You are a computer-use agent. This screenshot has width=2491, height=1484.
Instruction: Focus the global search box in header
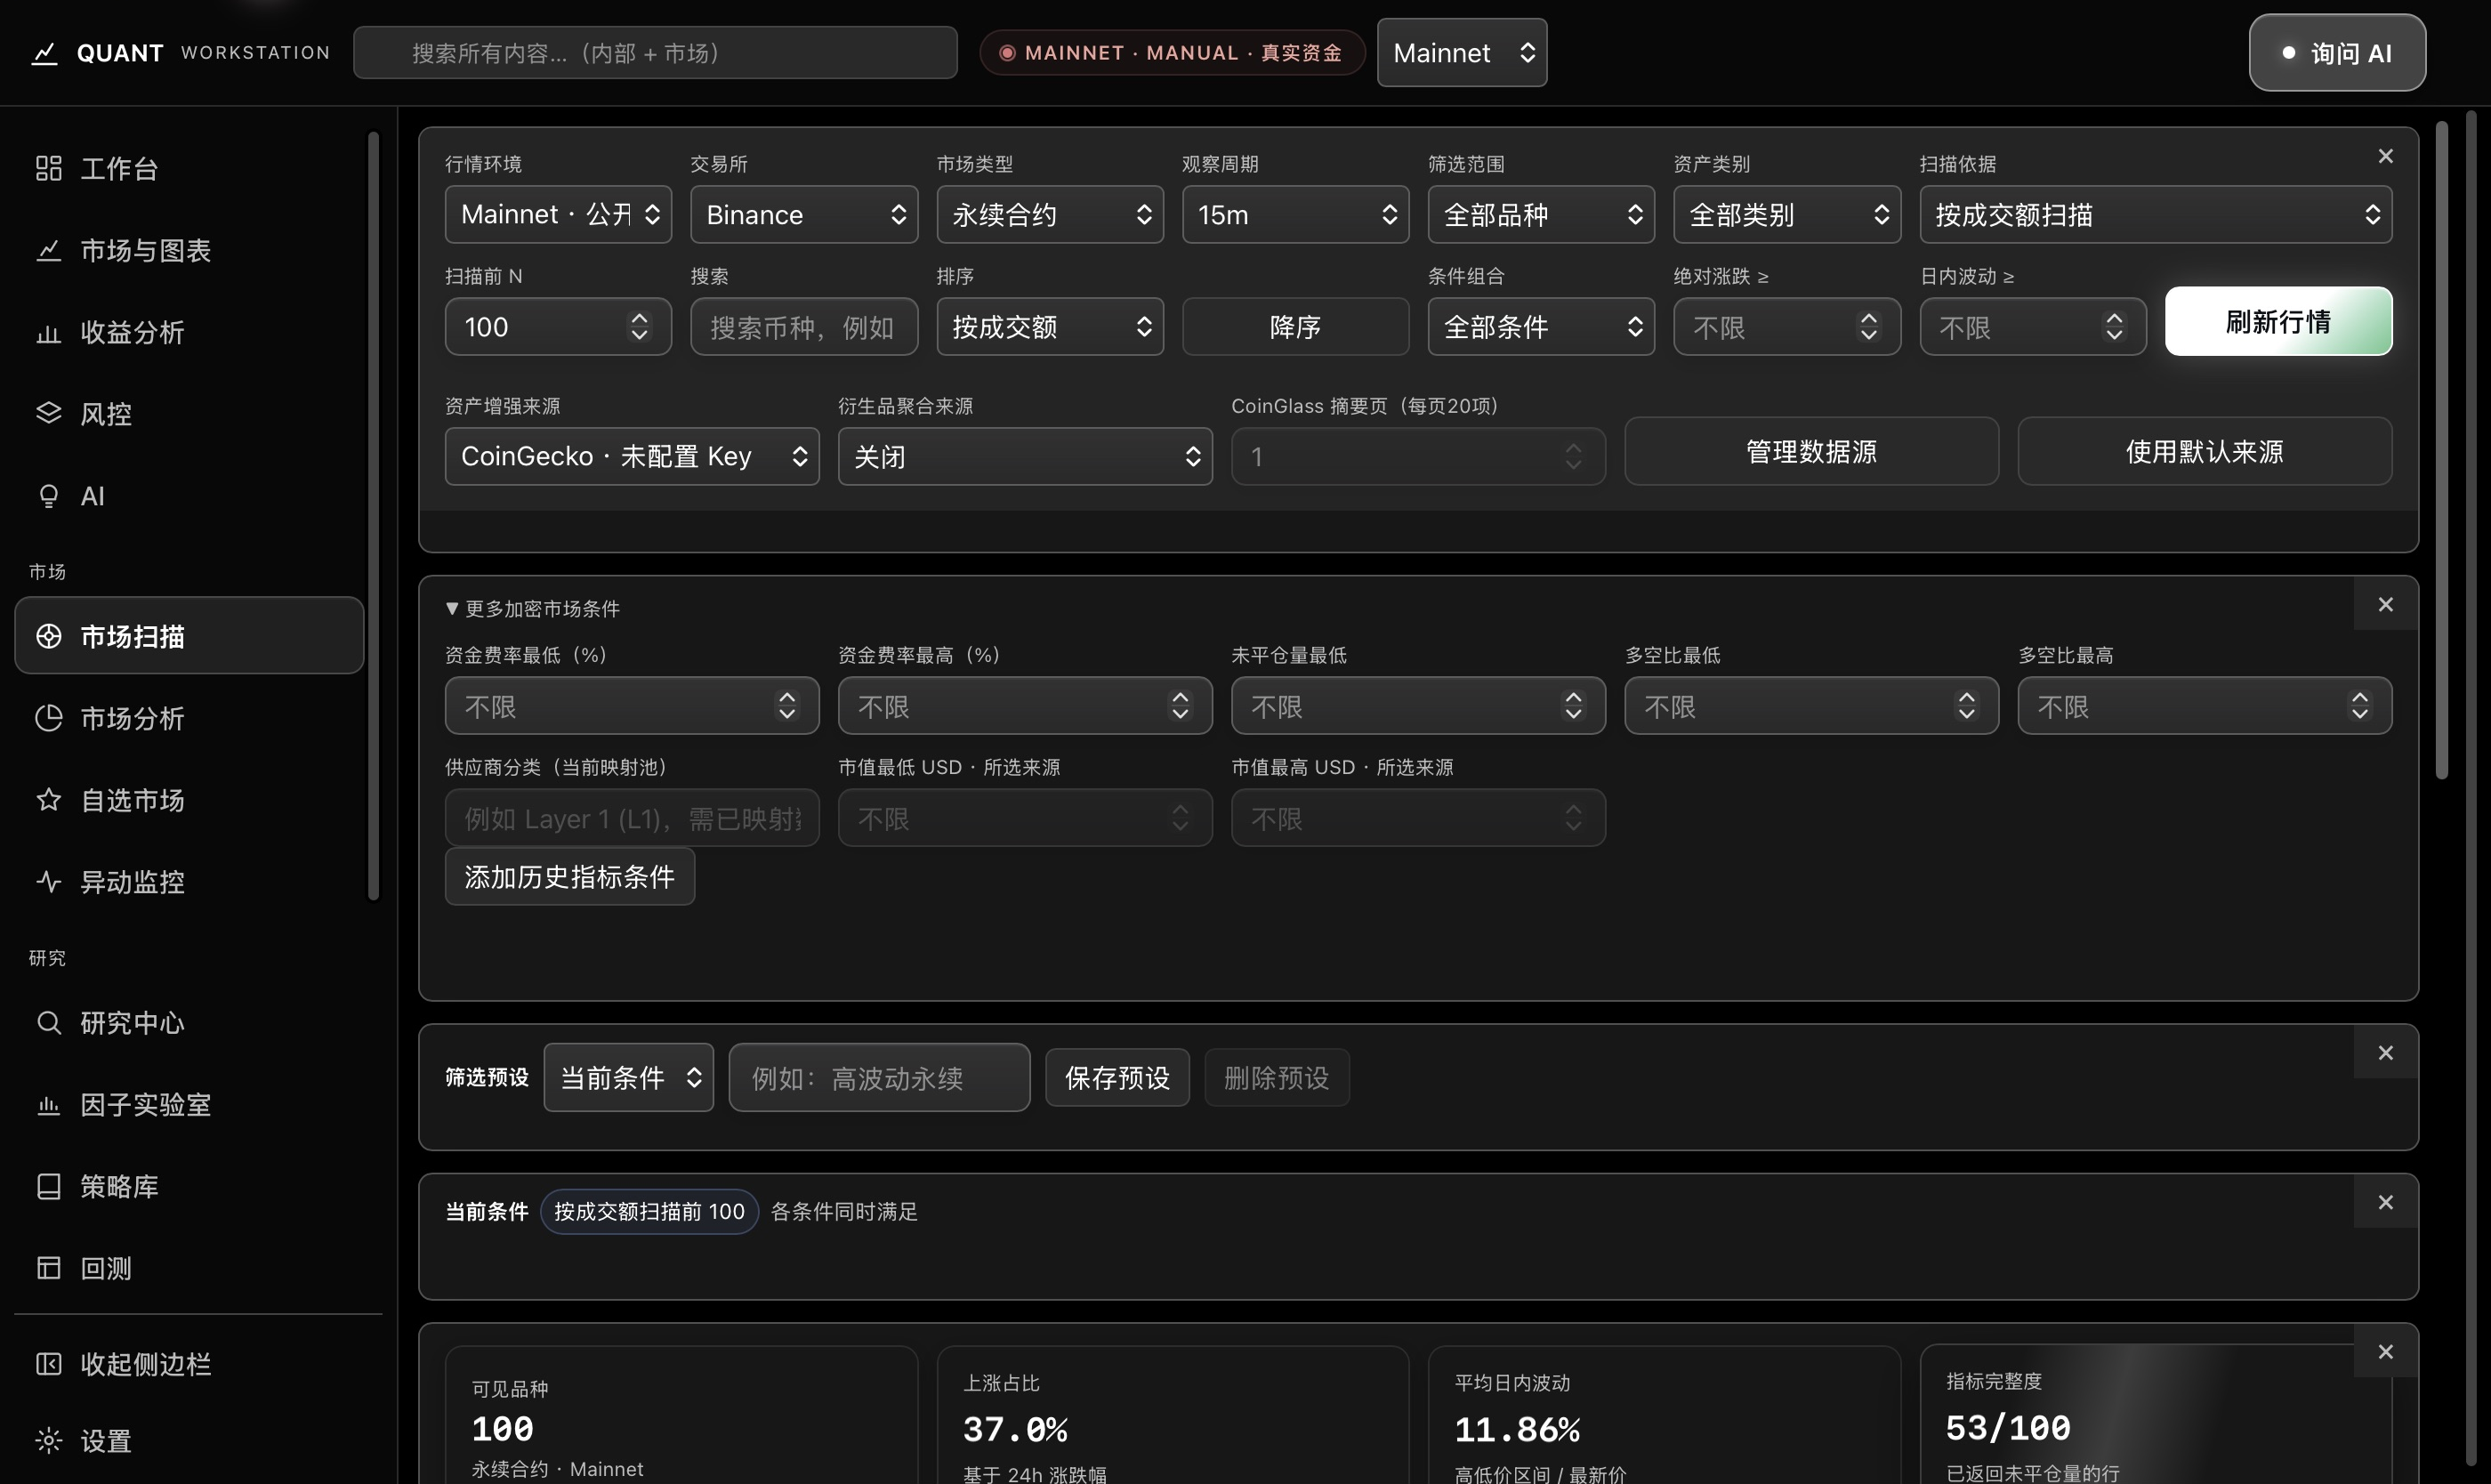pyautogui.click(x=655, y=53)
